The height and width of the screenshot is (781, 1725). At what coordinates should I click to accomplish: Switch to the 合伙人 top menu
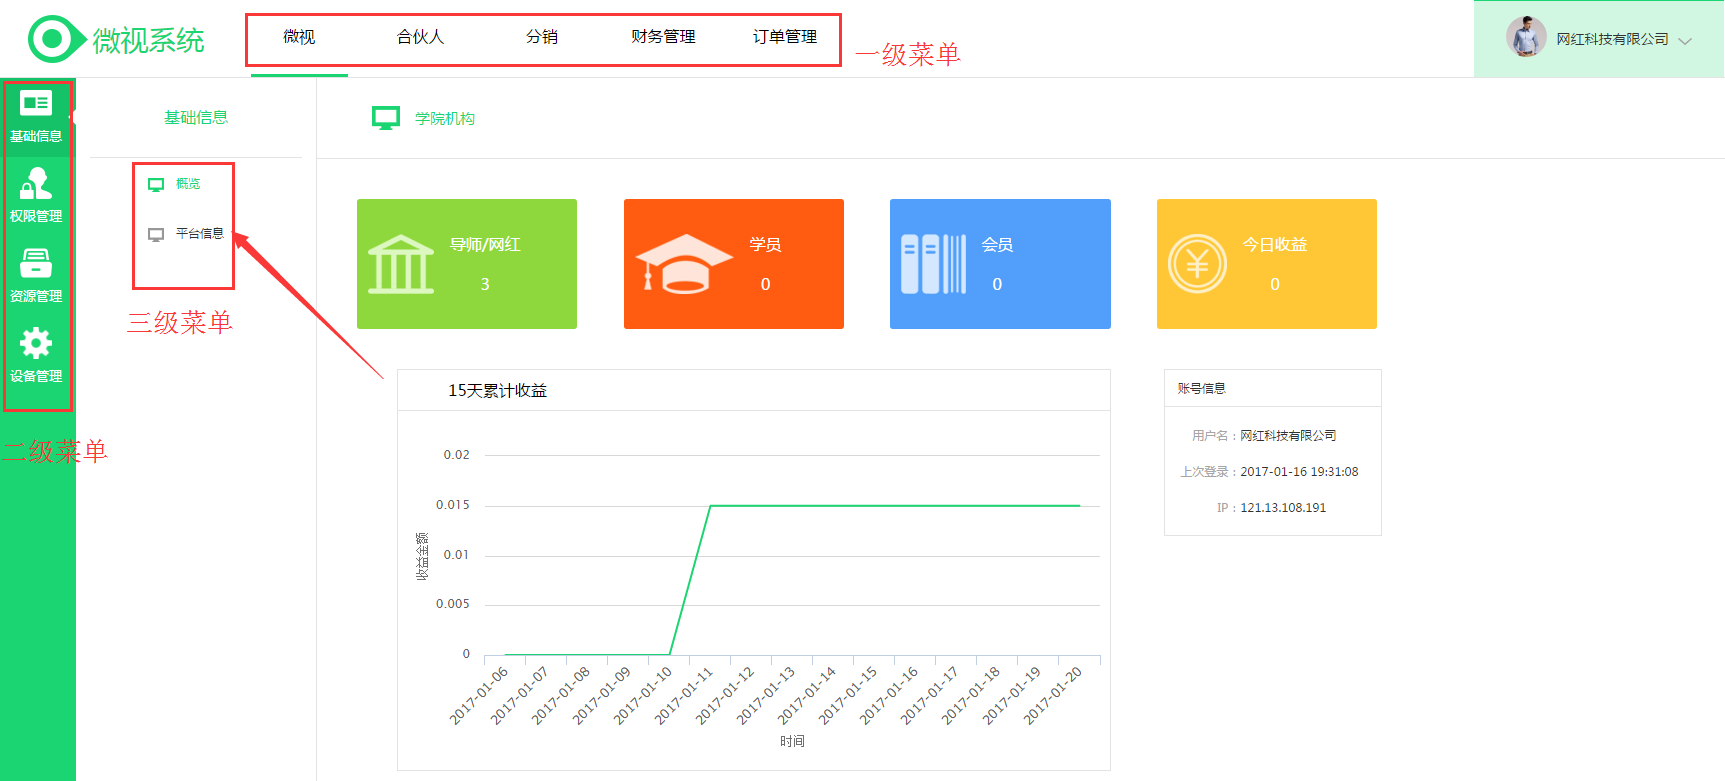[420, 37]
